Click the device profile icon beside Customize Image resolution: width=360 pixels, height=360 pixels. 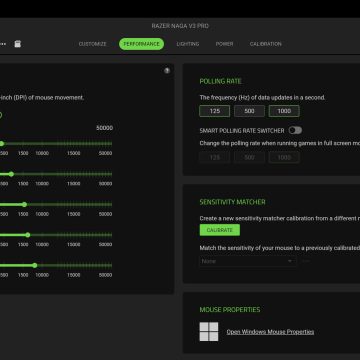pos(18,44)
